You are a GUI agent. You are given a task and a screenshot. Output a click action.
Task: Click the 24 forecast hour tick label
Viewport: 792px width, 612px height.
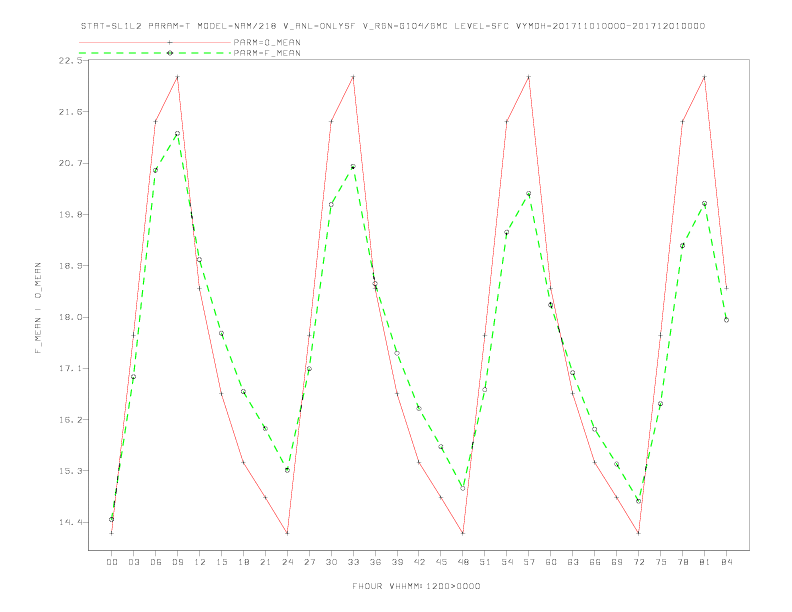(x=287, y=562)
